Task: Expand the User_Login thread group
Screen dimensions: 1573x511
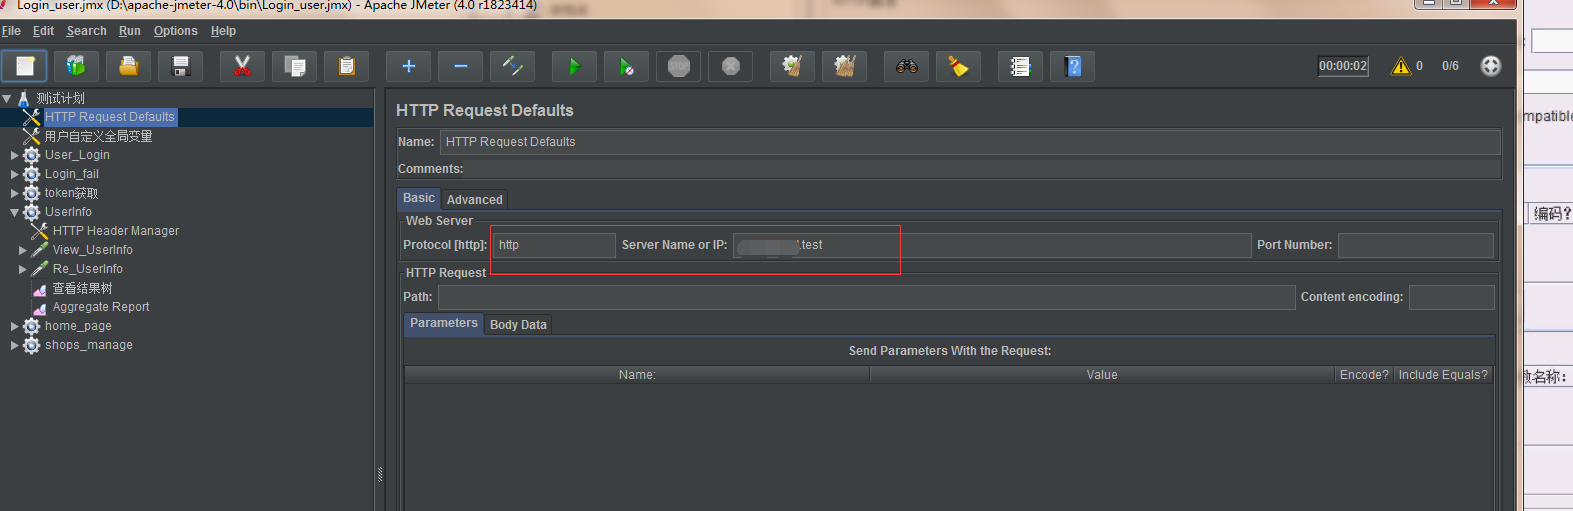Action: tap(14, 155)
